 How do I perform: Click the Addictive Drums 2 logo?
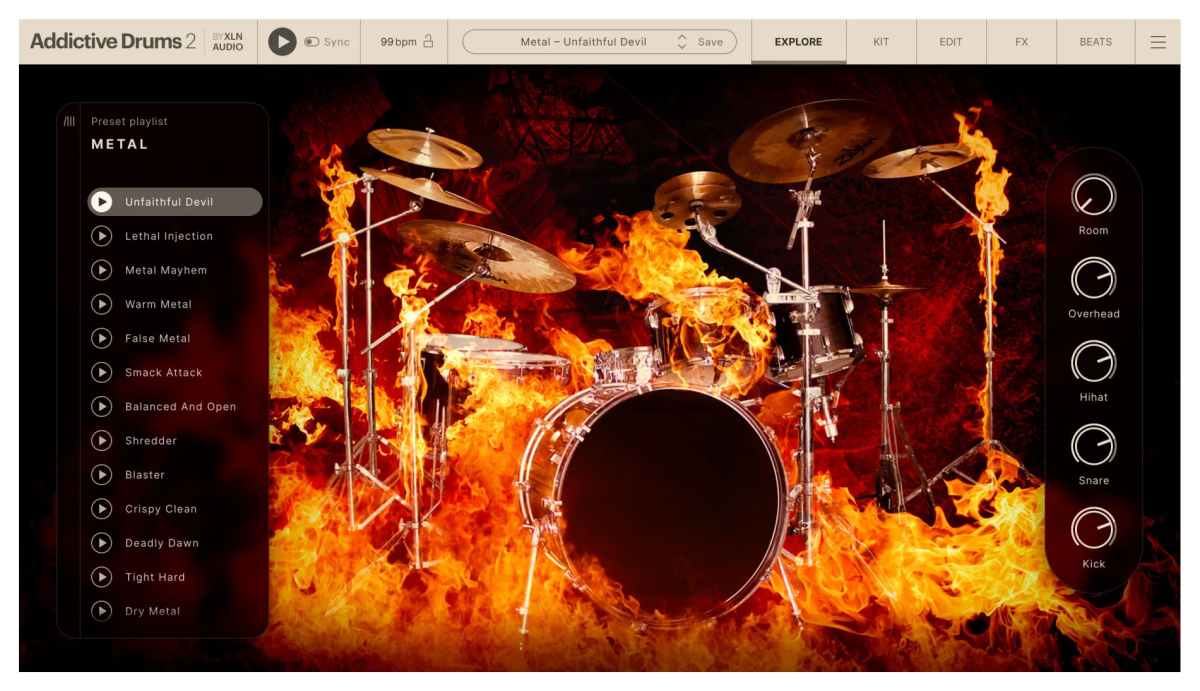point(113,42)
